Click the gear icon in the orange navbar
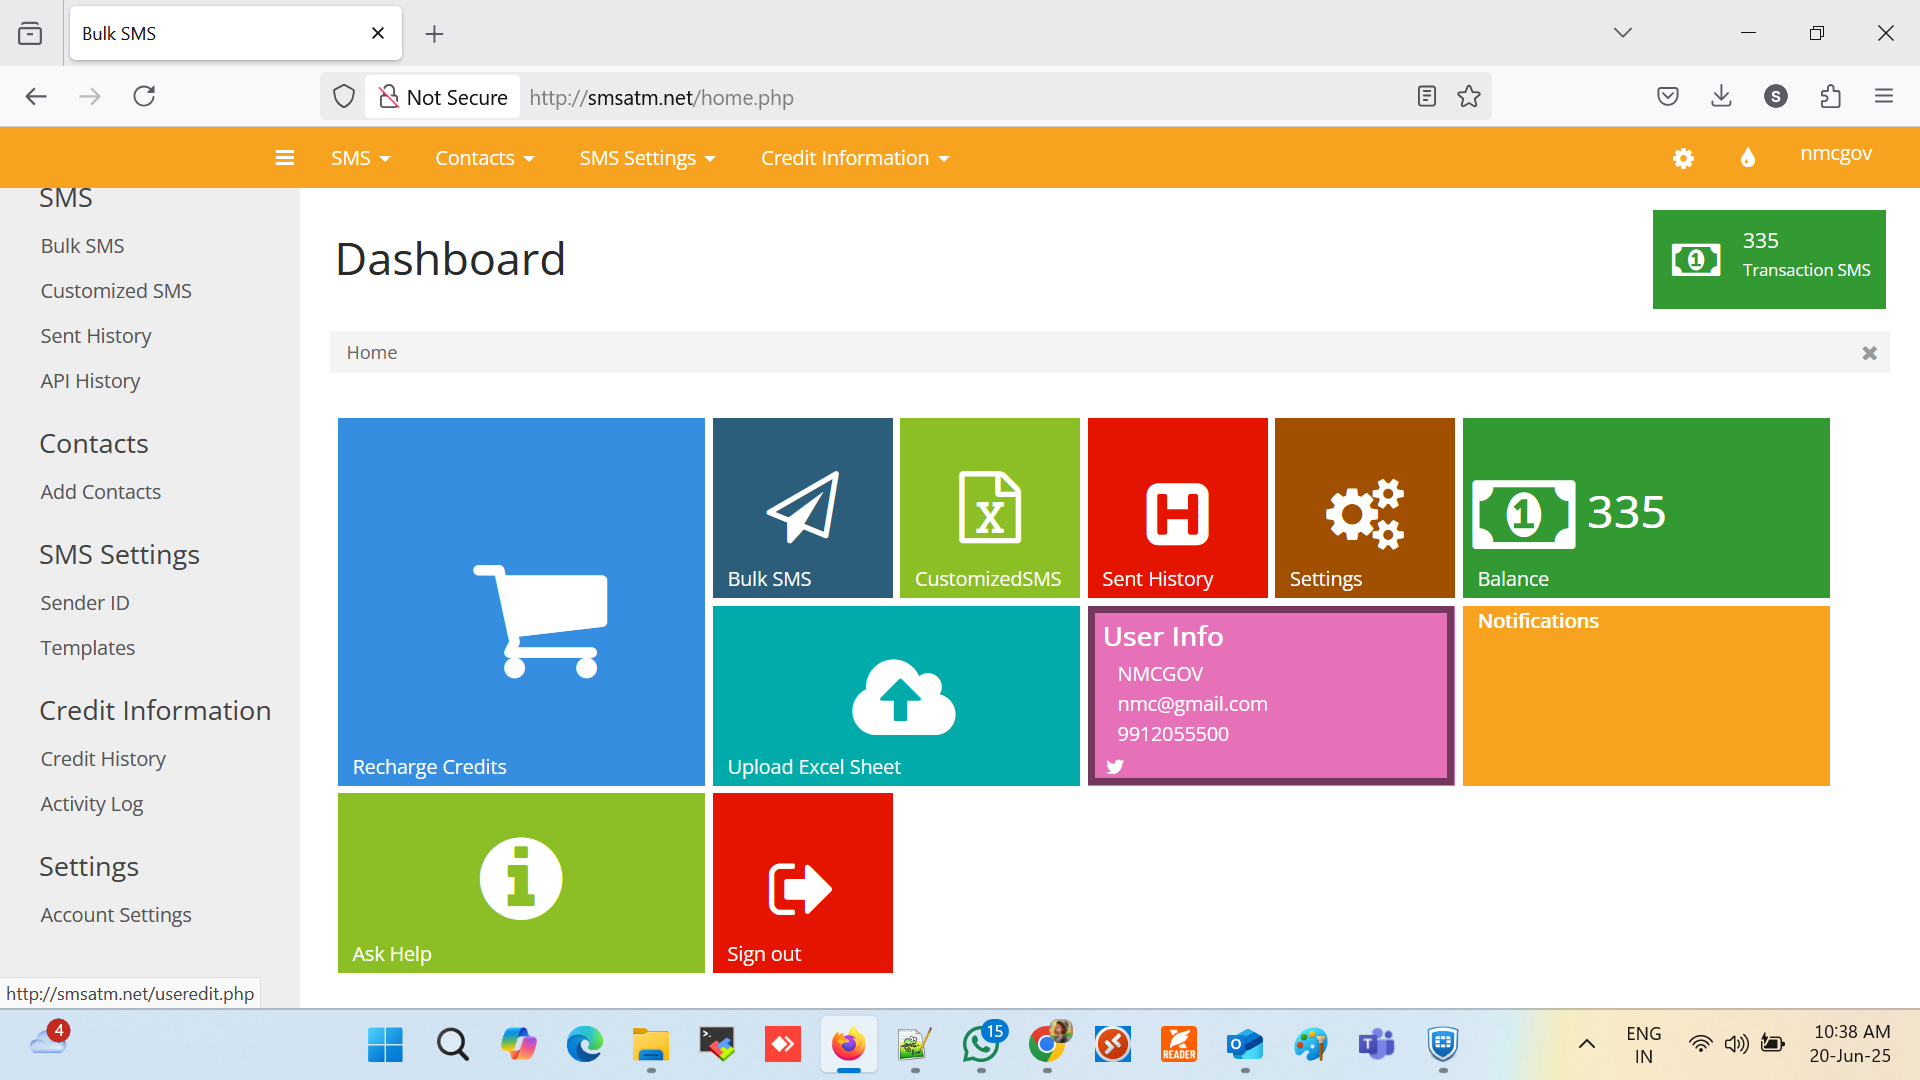 tap(1683, 158)
